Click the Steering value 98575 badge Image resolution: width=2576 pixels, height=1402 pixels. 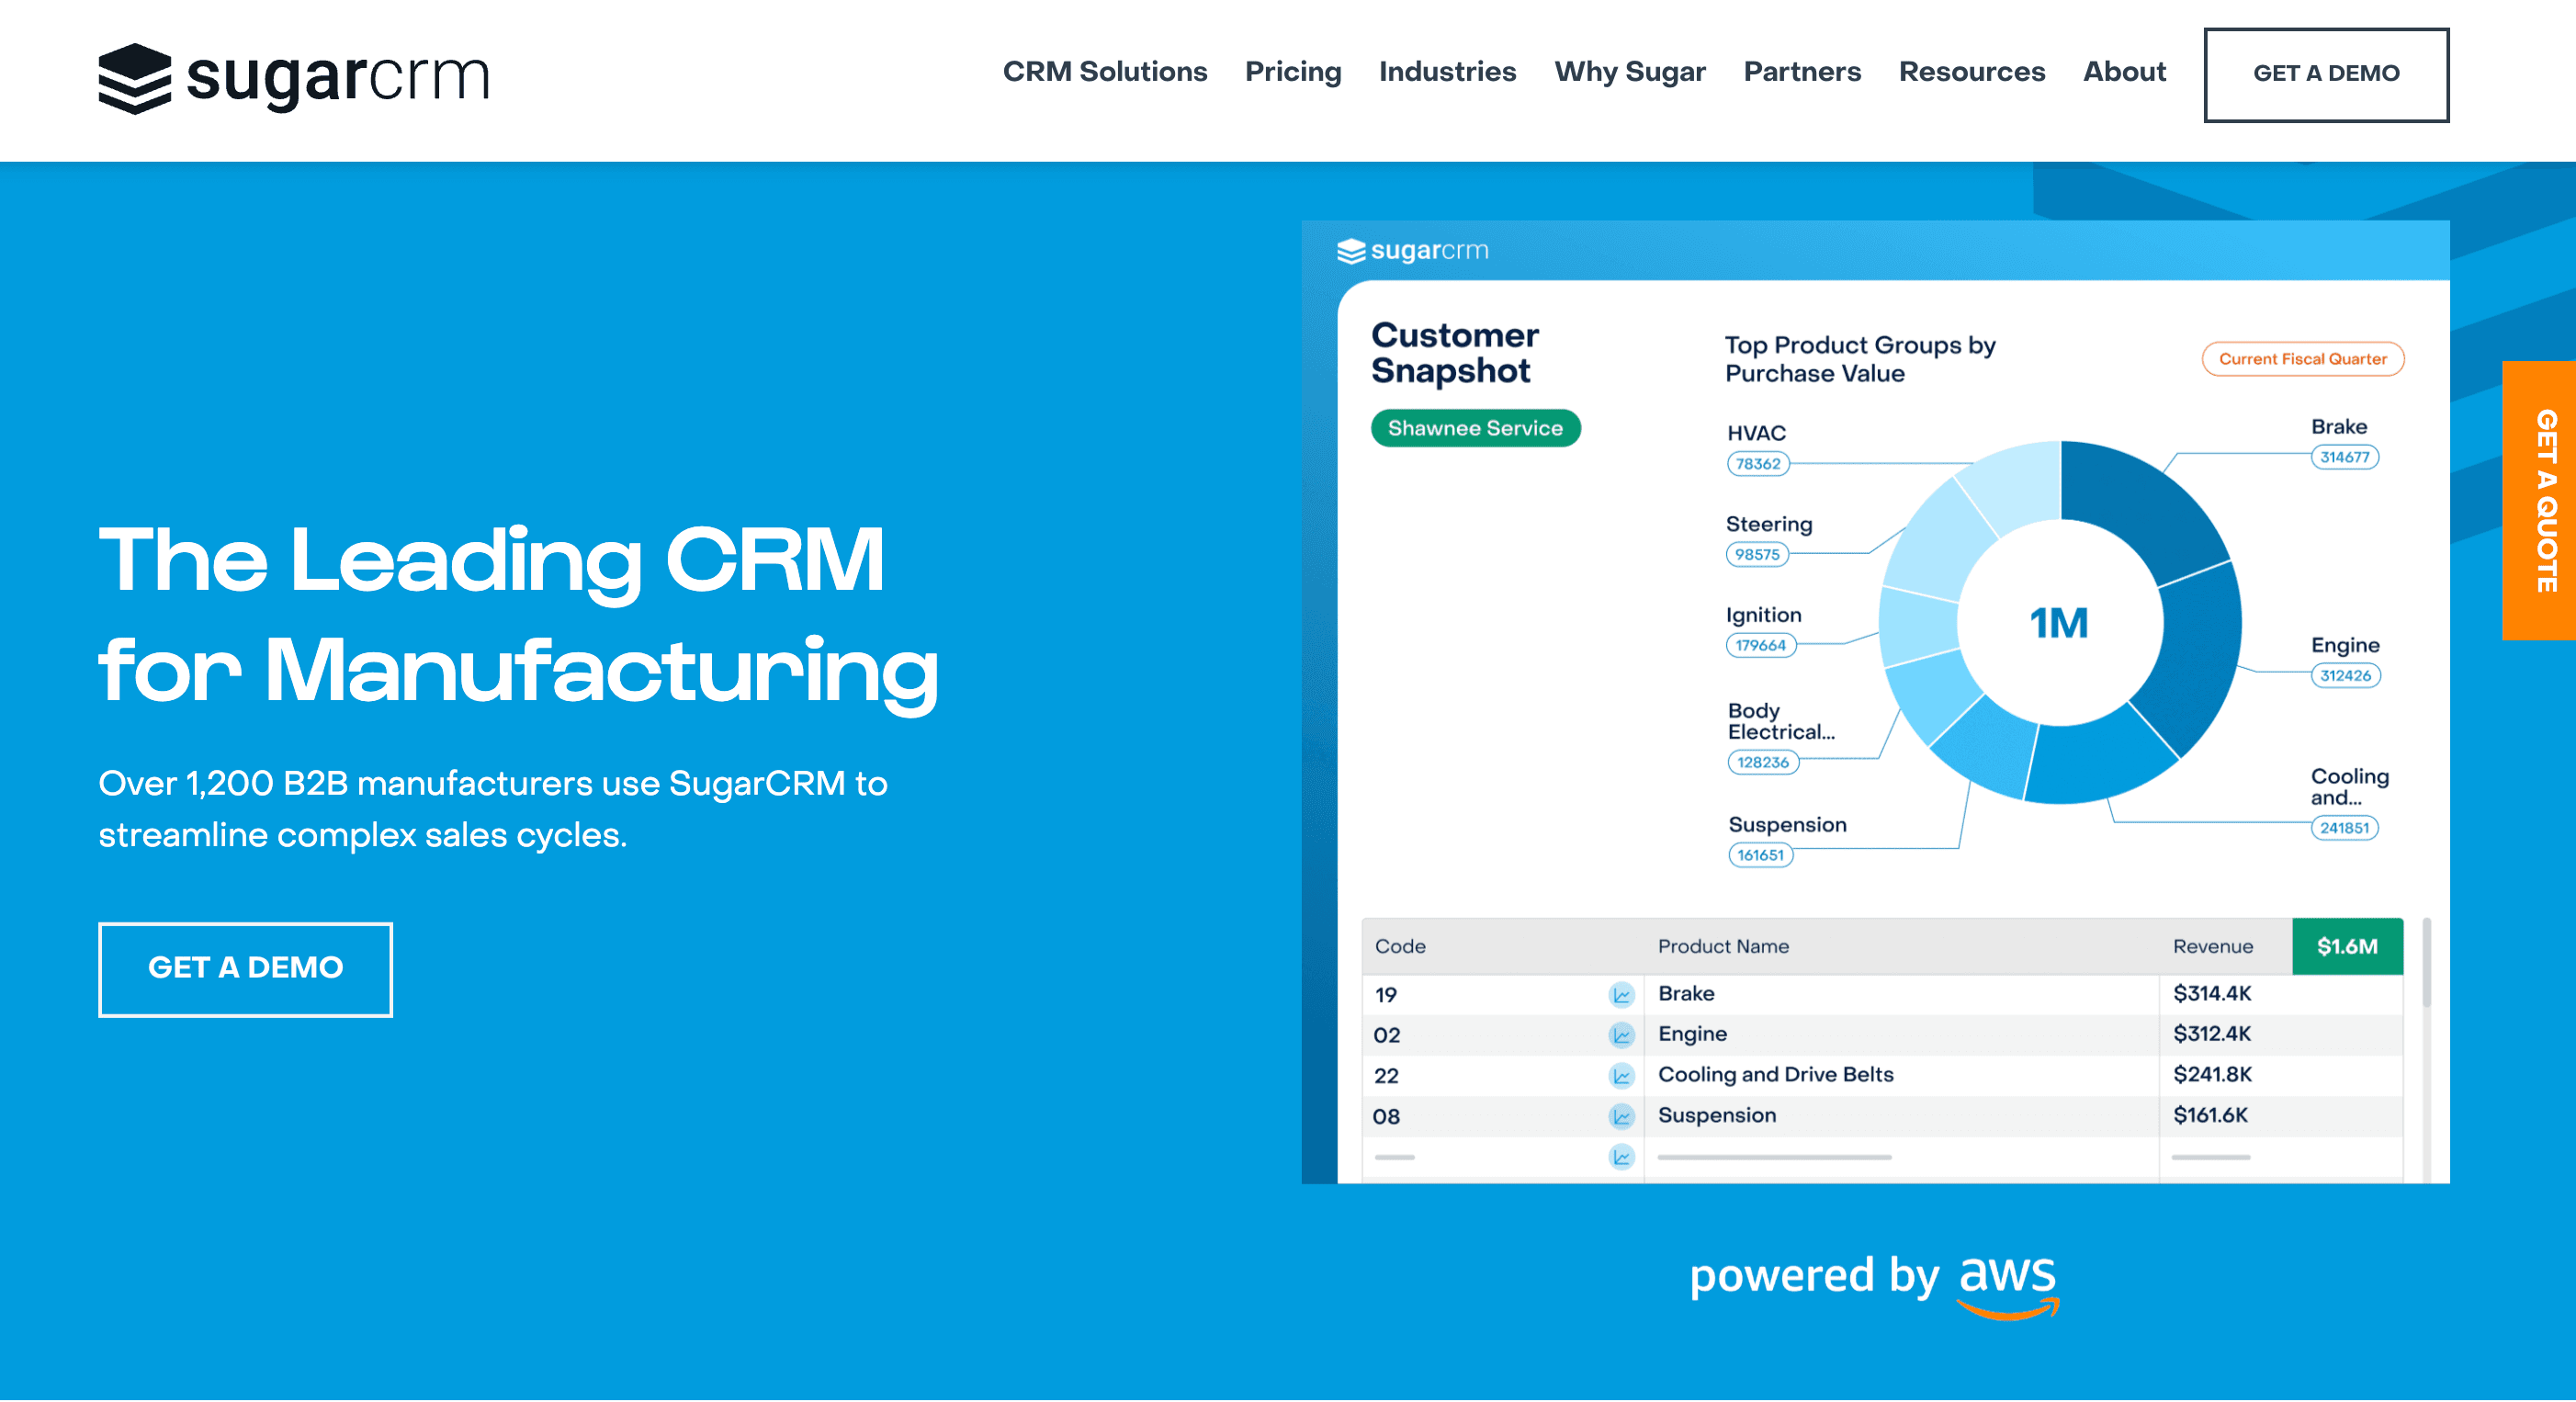1756,554
